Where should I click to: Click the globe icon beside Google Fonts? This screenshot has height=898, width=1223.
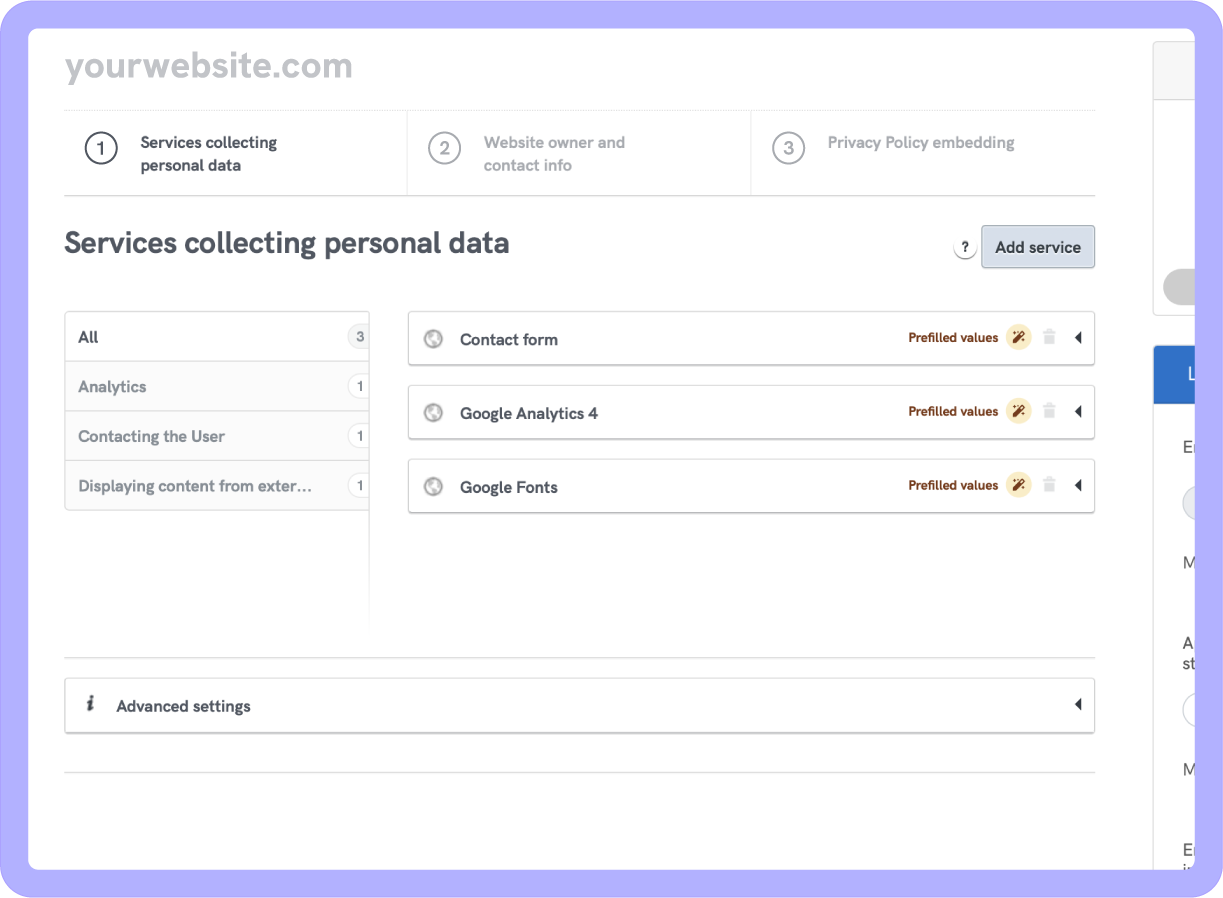click(433, 487)
